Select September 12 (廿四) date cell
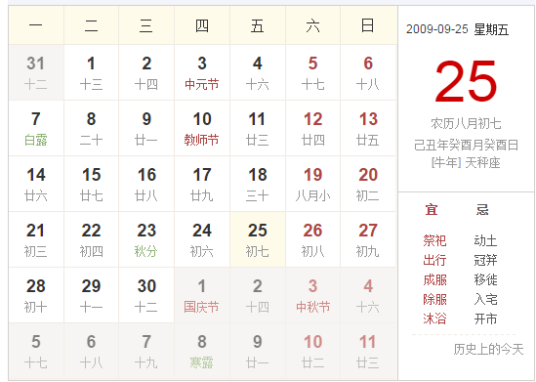The image size is (536, 382). point(313,128)
